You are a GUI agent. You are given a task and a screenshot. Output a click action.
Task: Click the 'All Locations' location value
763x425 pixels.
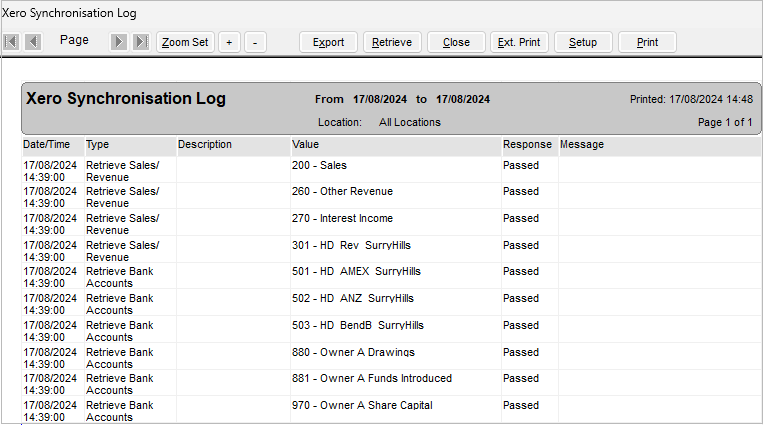pyautogui.click(x=410, y=123)
